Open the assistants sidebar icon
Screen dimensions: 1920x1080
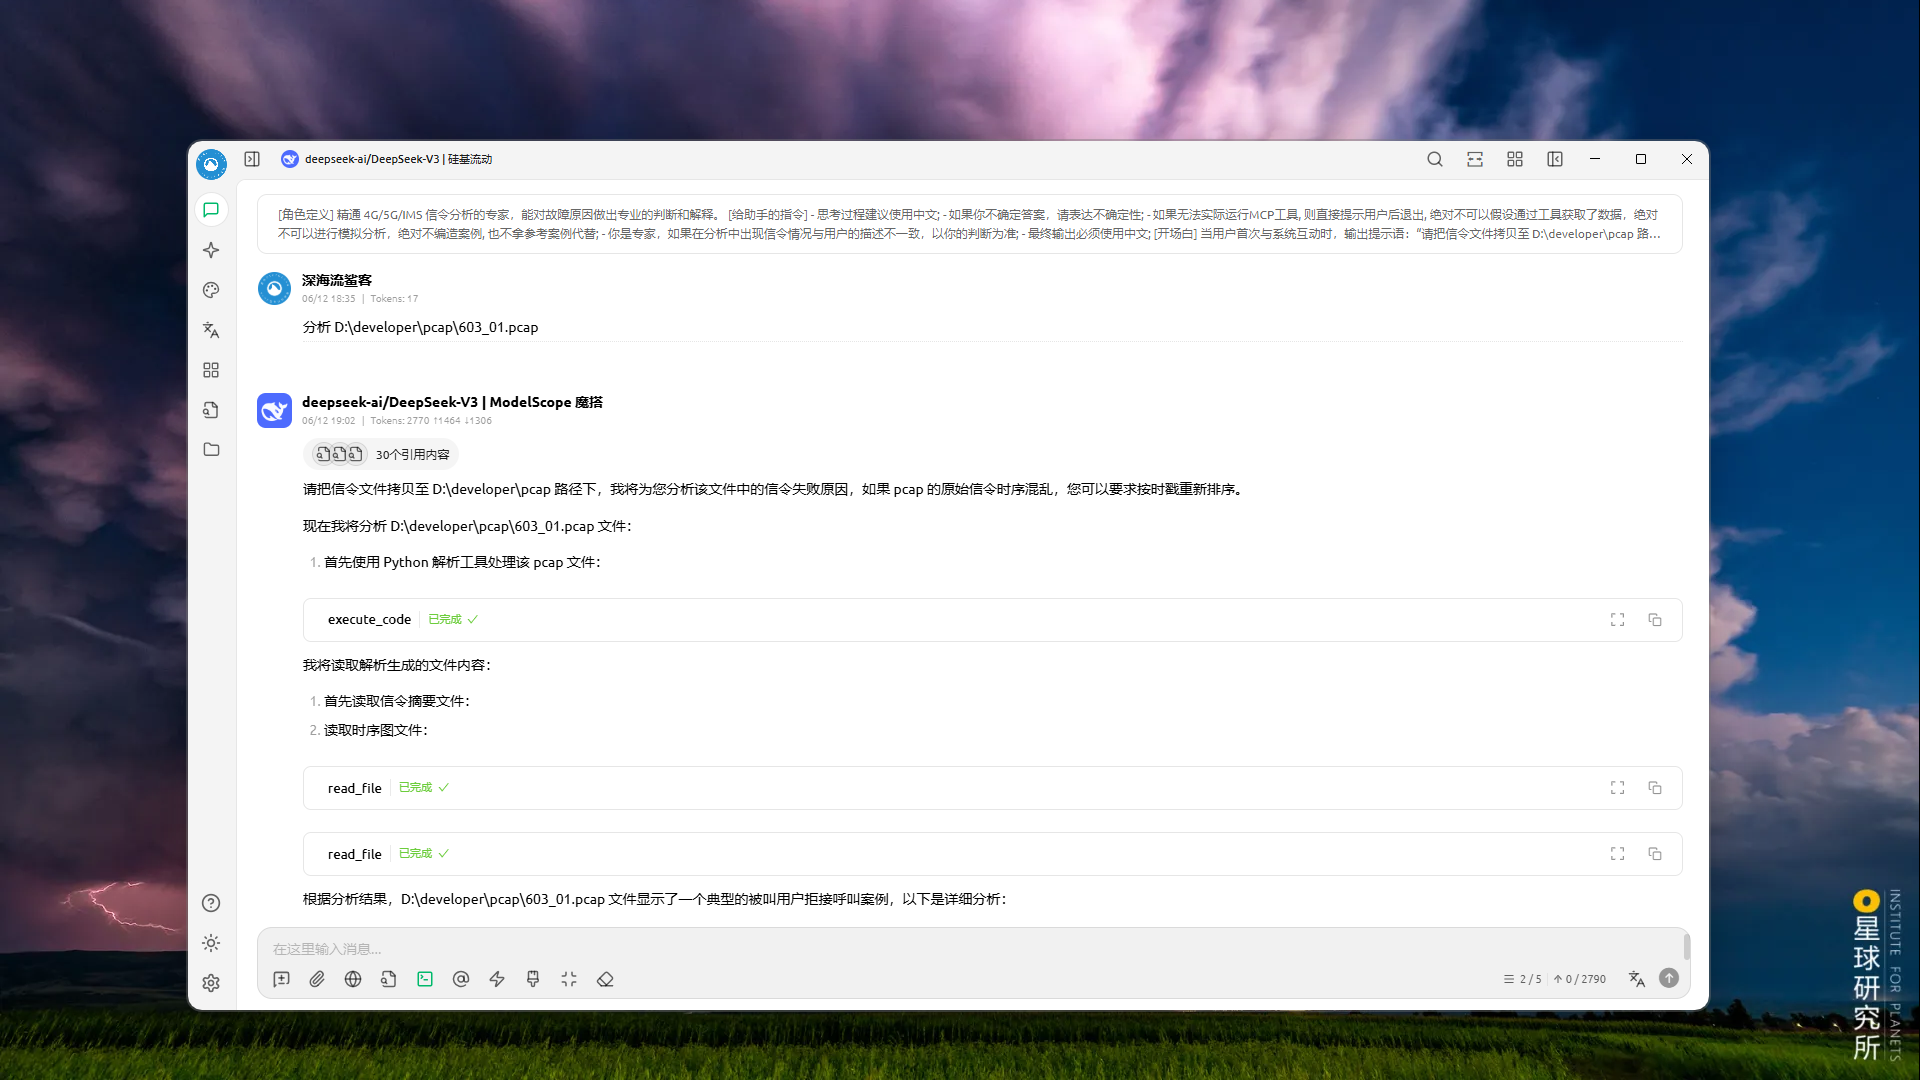coord(211,210)
